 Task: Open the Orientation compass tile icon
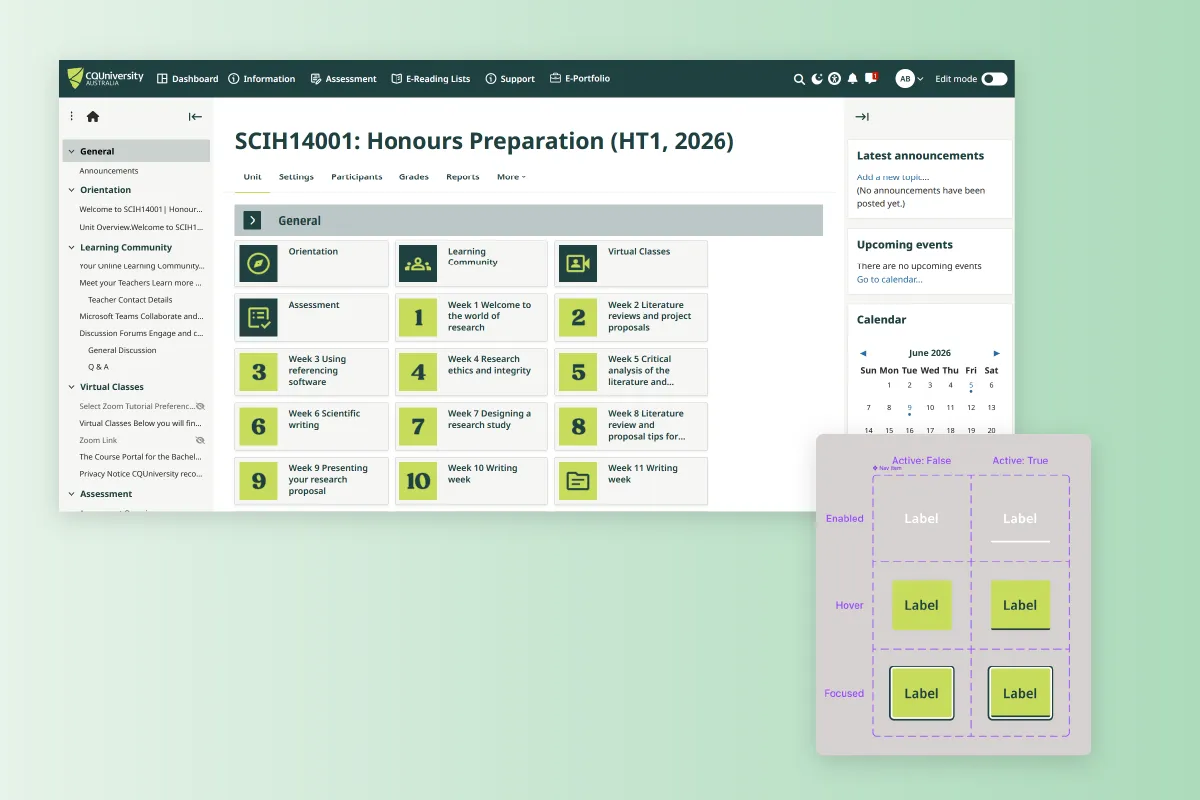pyautogui.click(x=258, y=263)
